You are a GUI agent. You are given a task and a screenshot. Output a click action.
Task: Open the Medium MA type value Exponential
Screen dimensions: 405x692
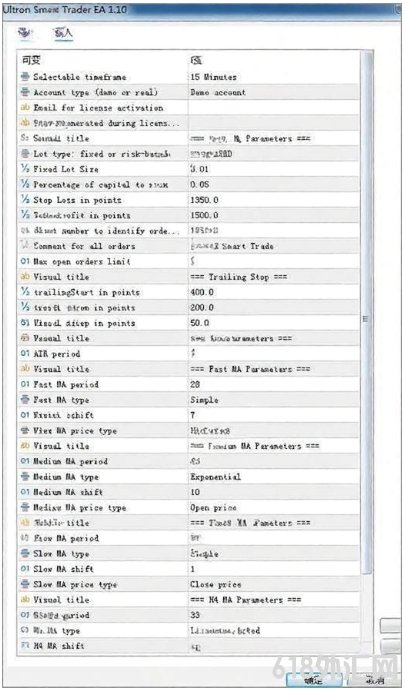point(216,477)
